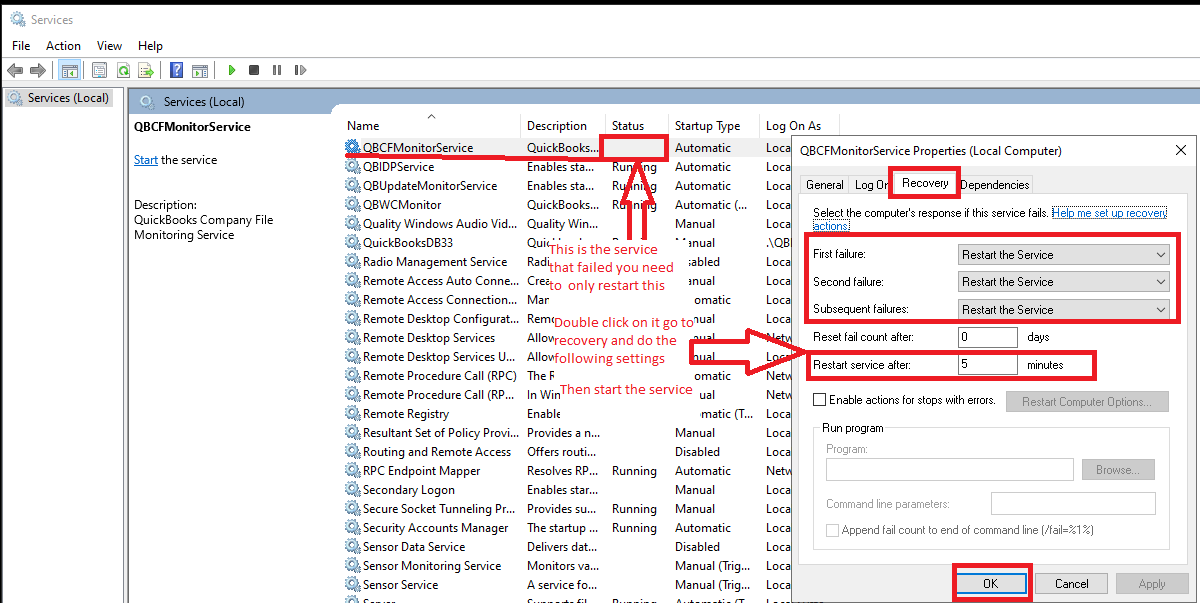Image resolution: width=1200 pixels, height=603 pixels.
Task: Click the Start the service link
Action: coord(145,159)
